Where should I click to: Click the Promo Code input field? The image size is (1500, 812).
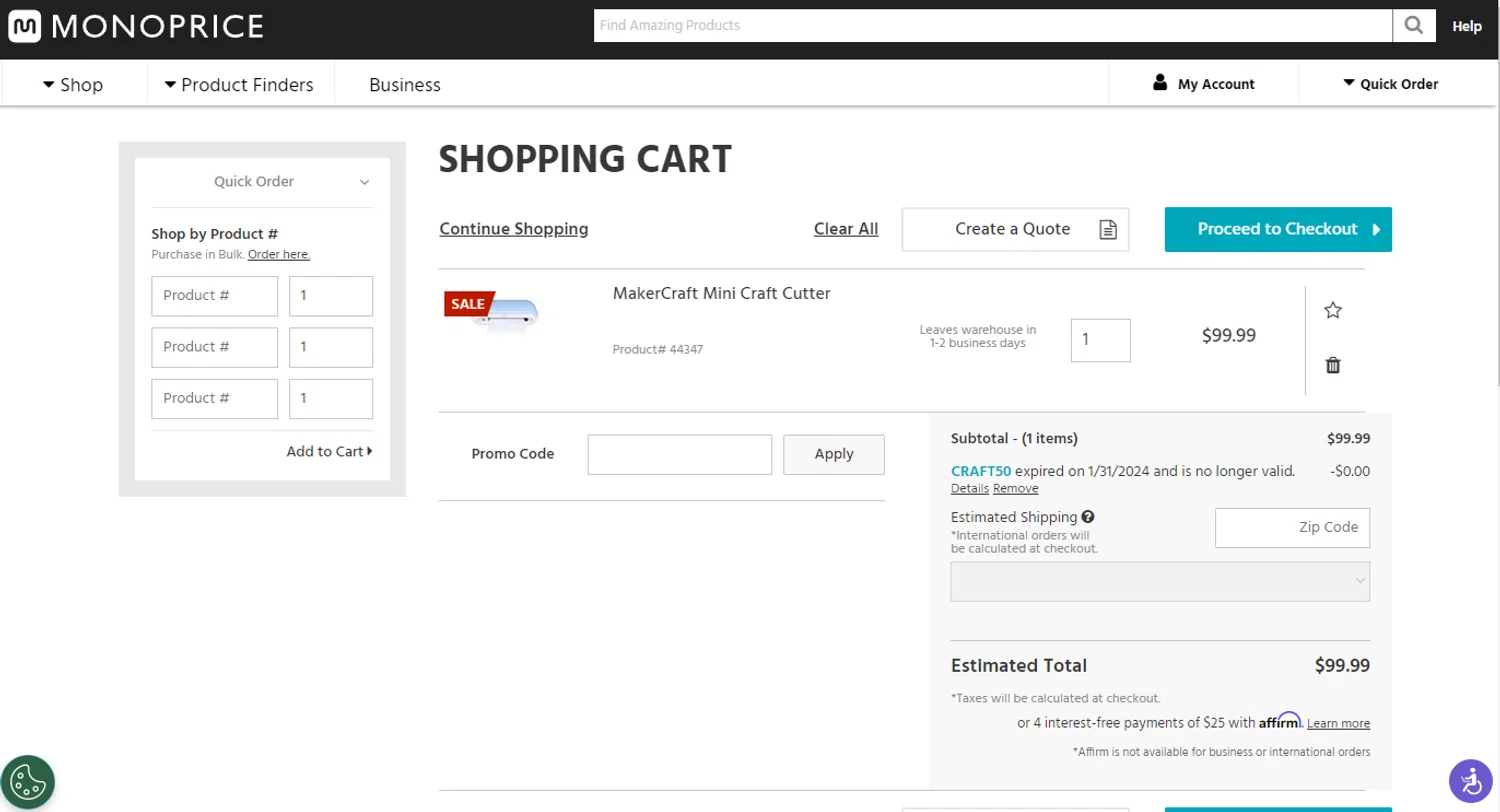tap(680, 454)
